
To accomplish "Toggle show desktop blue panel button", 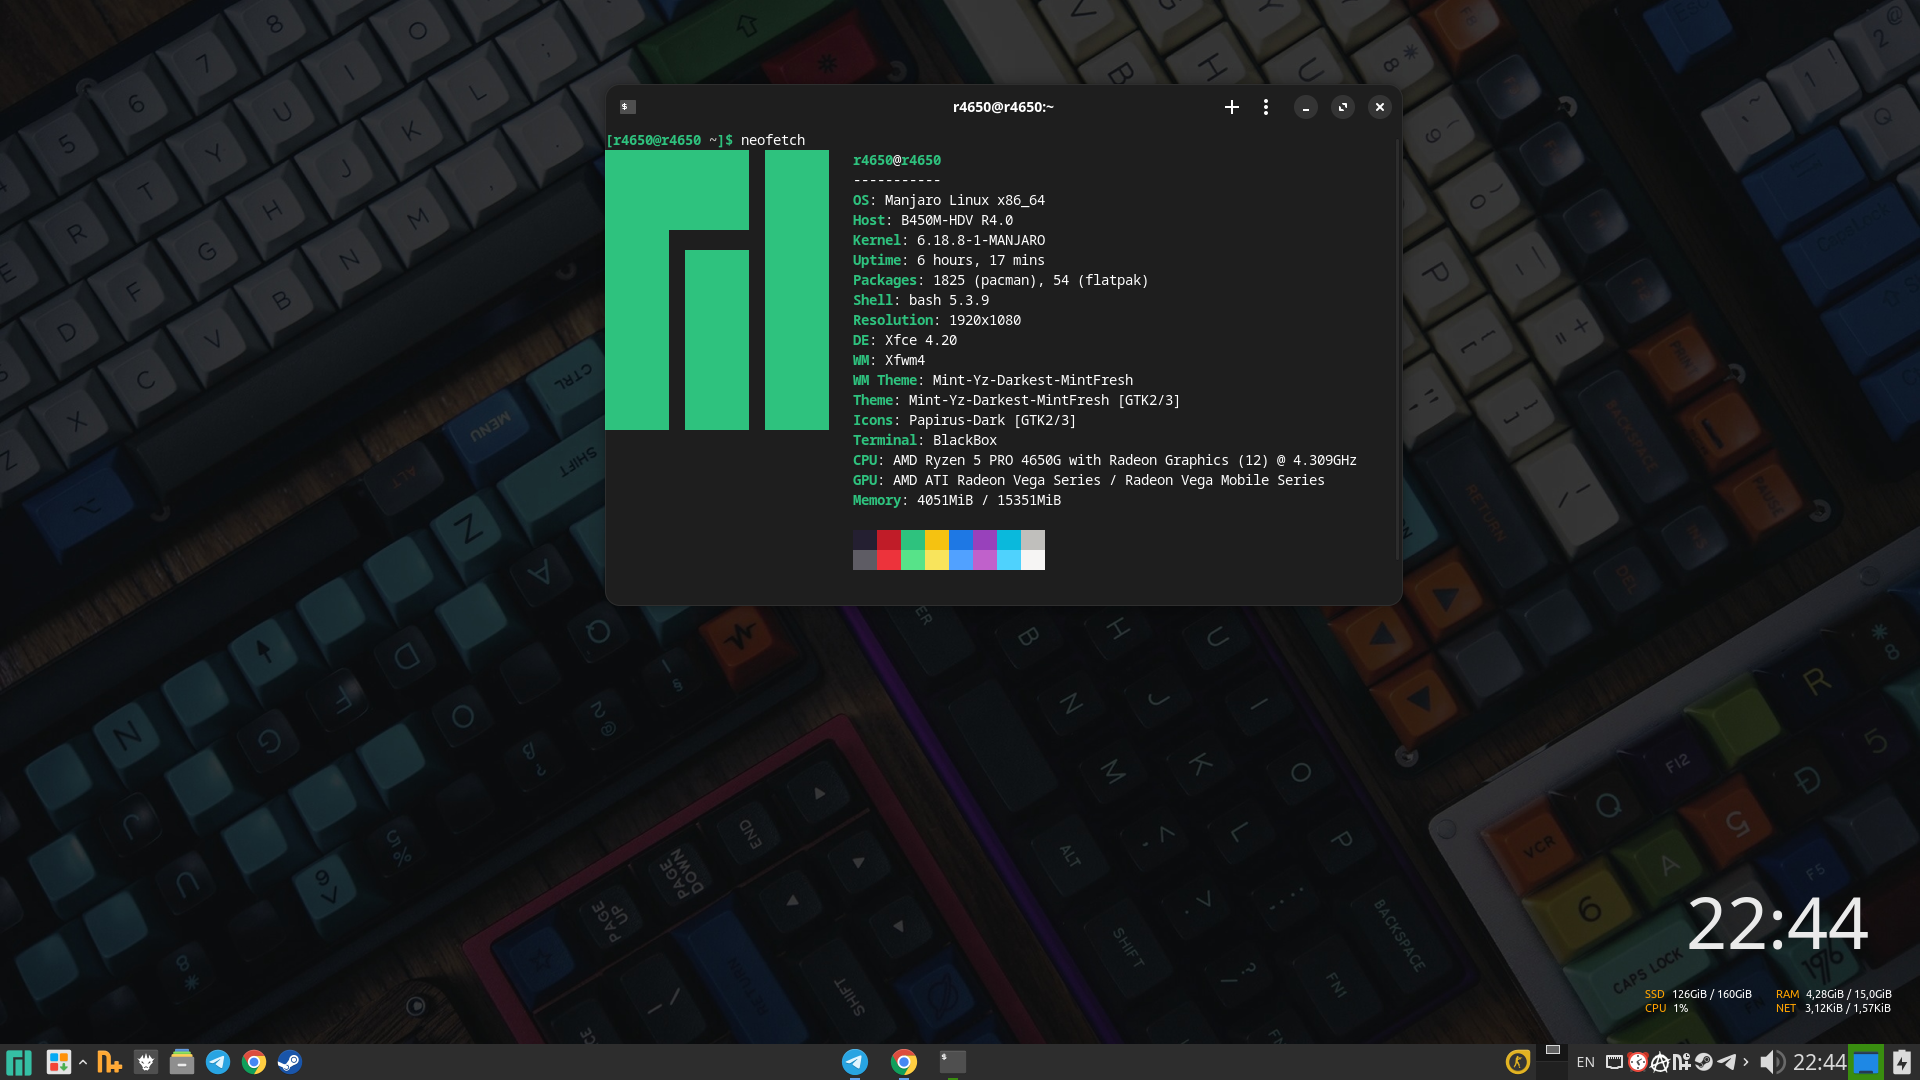I will [1866, 1062].
